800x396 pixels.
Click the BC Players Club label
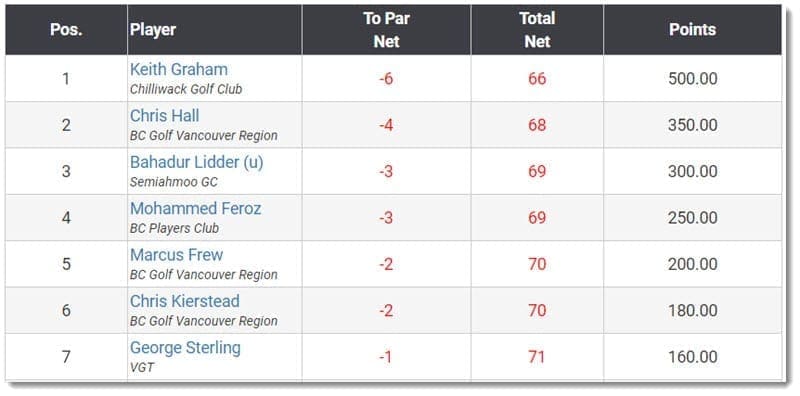[174, 229]
